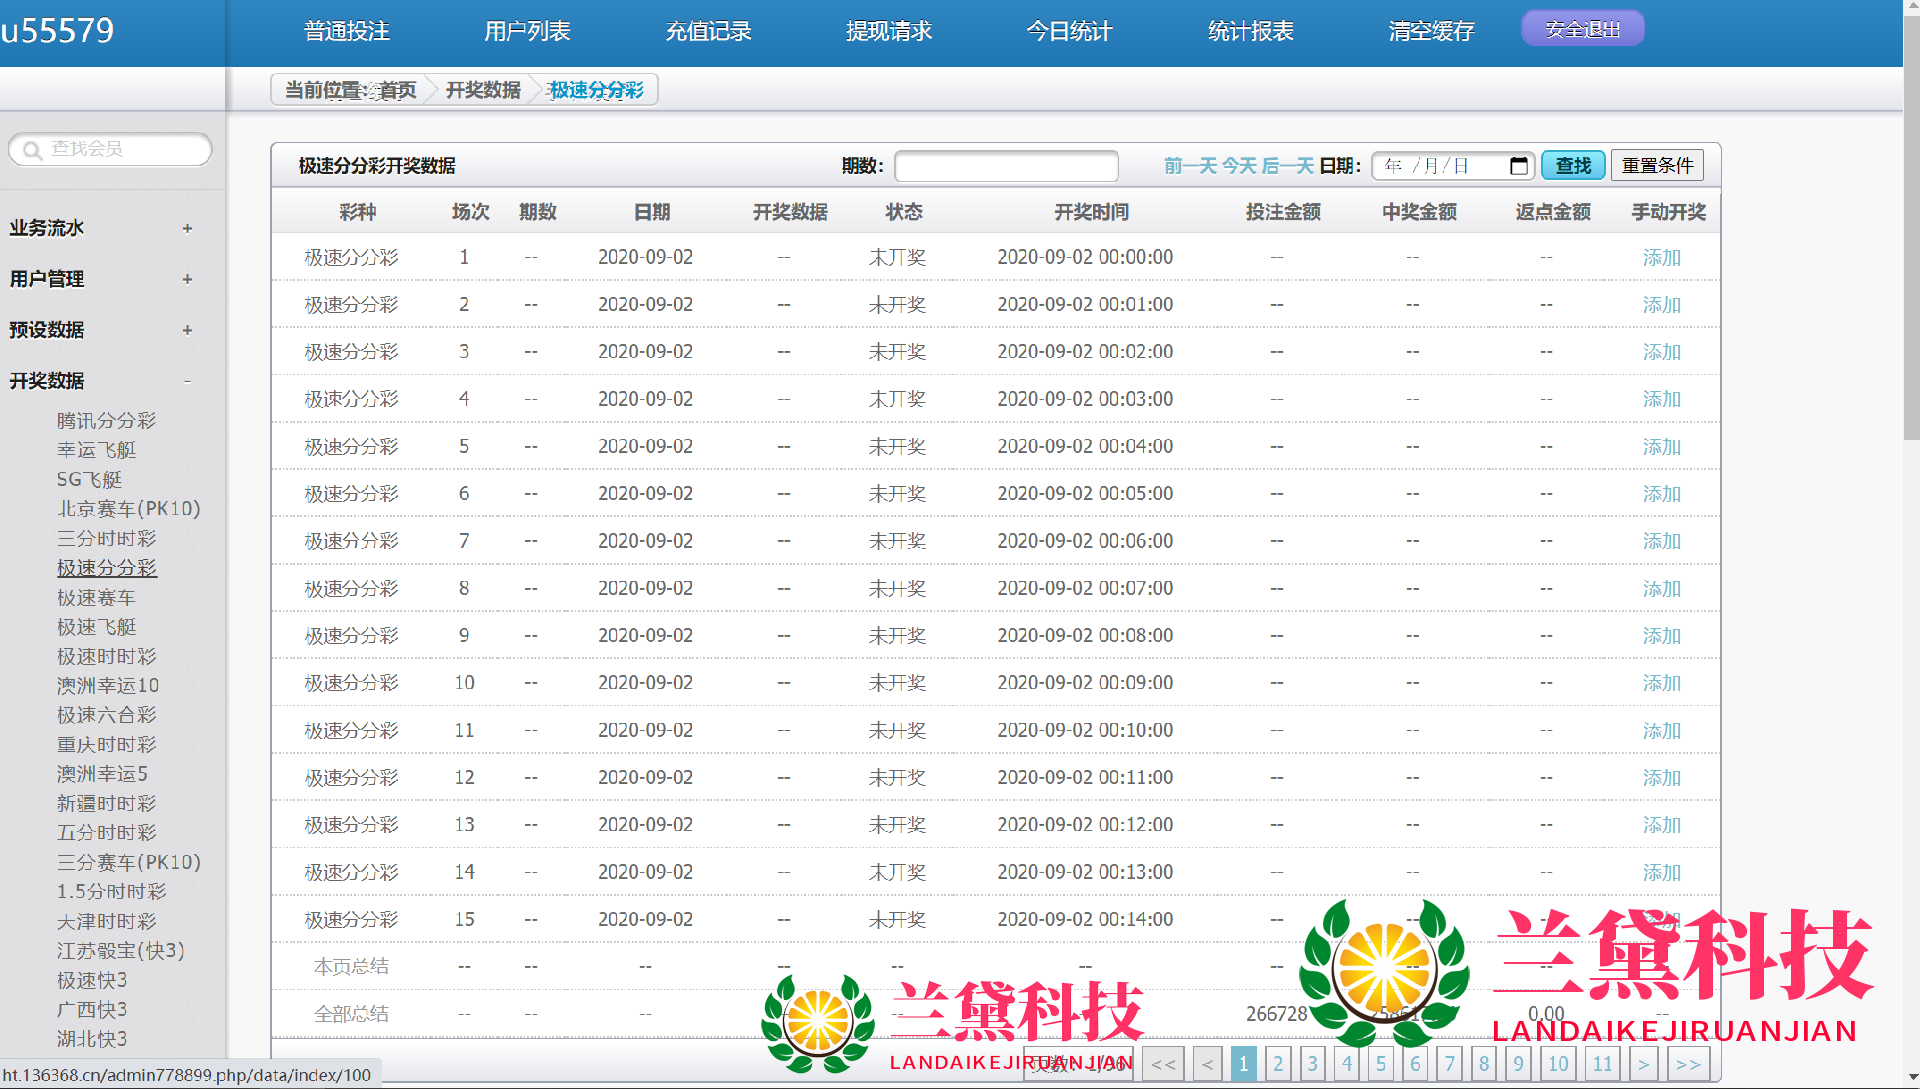Go to previous page arrow button

point(1207,1064)
